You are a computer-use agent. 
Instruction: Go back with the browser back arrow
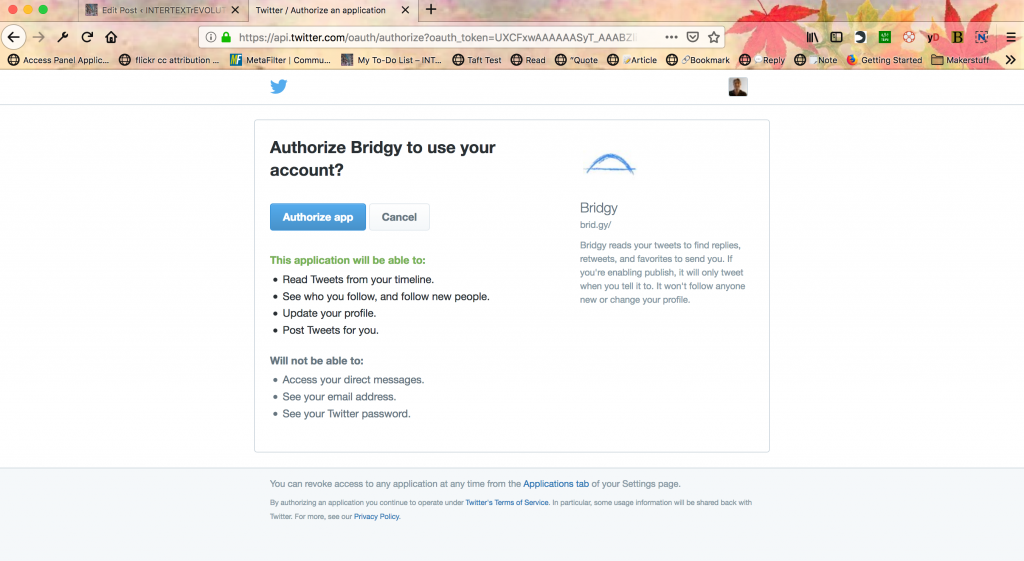click(x=14, y=37)
